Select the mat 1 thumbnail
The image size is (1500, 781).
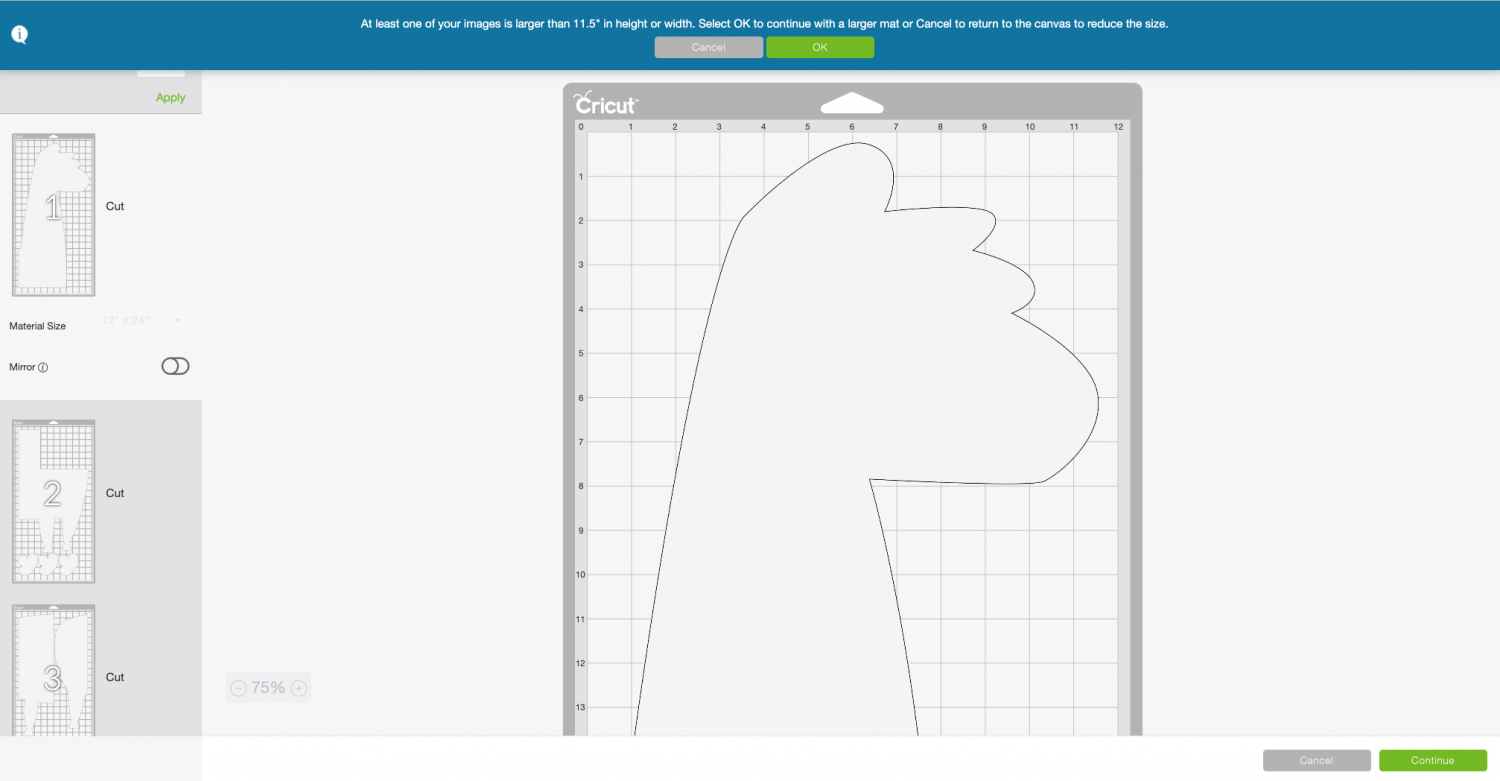coord(53,214)
